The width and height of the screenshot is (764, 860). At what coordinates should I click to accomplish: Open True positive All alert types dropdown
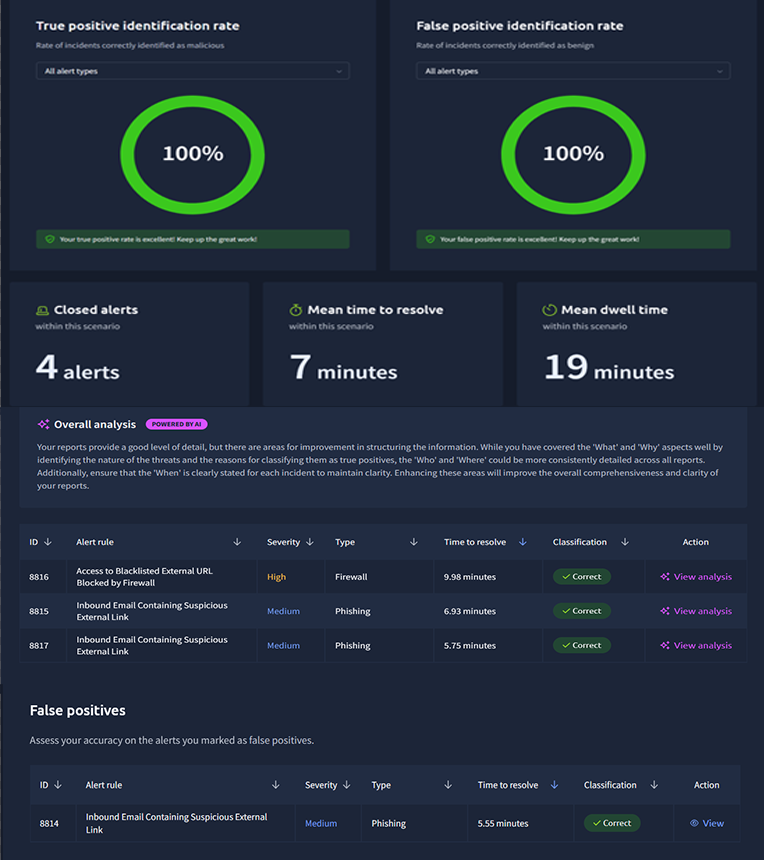tap(193, 71)
